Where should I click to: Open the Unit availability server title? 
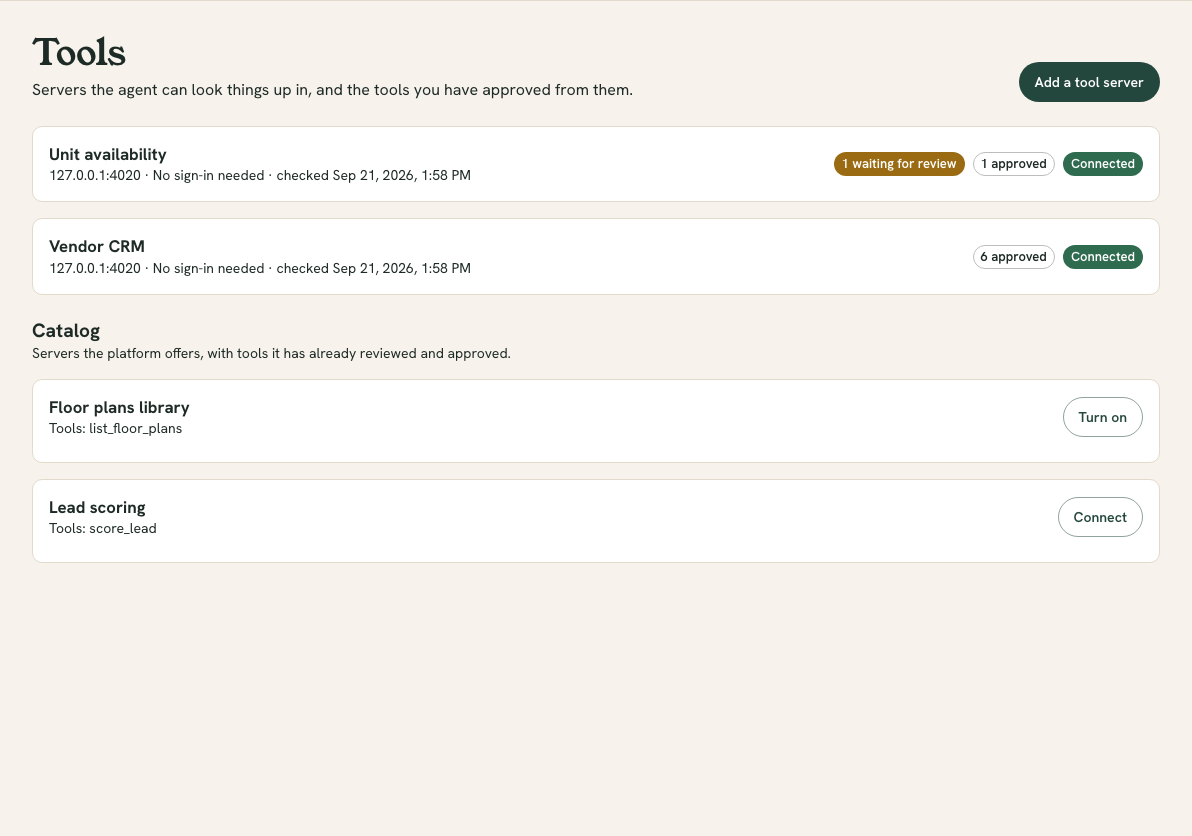point(108,154)
